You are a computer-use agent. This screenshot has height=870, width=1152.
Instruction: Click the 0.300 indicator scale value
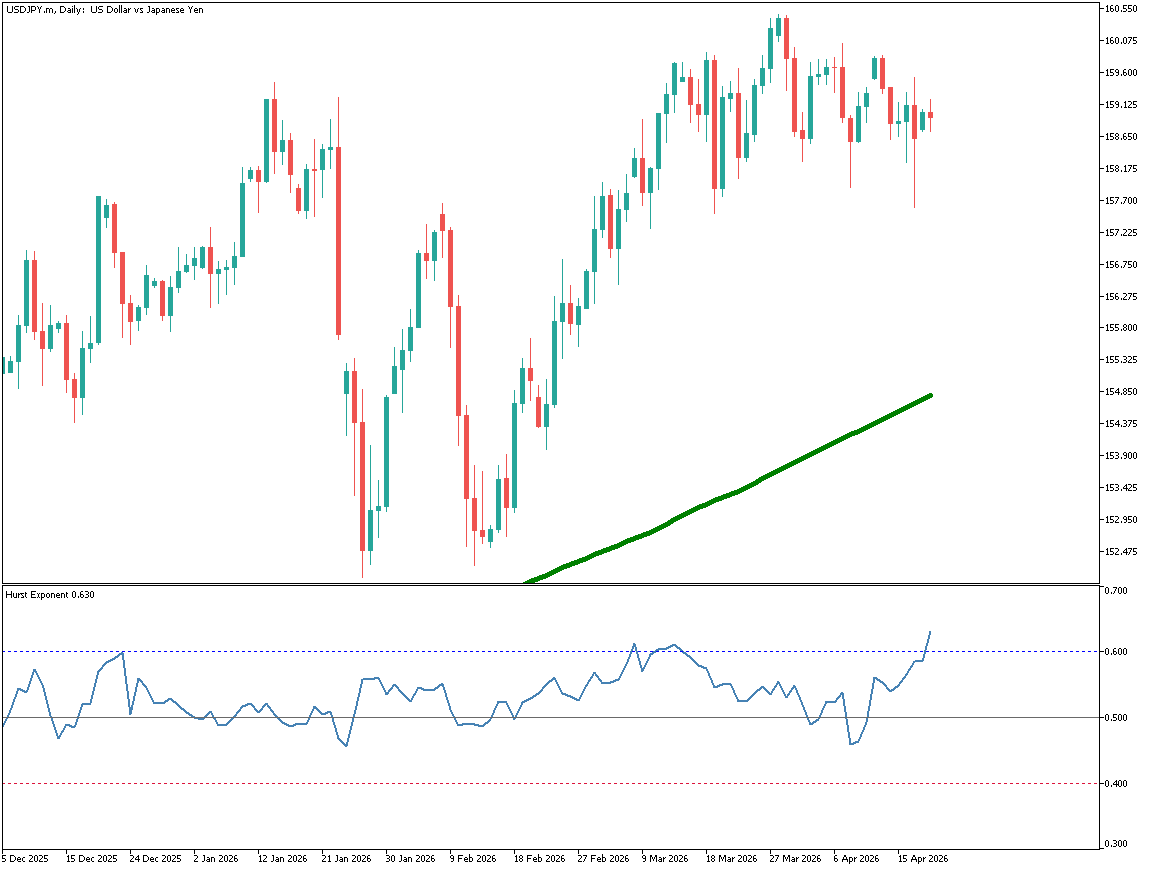tap(1116, 844)
